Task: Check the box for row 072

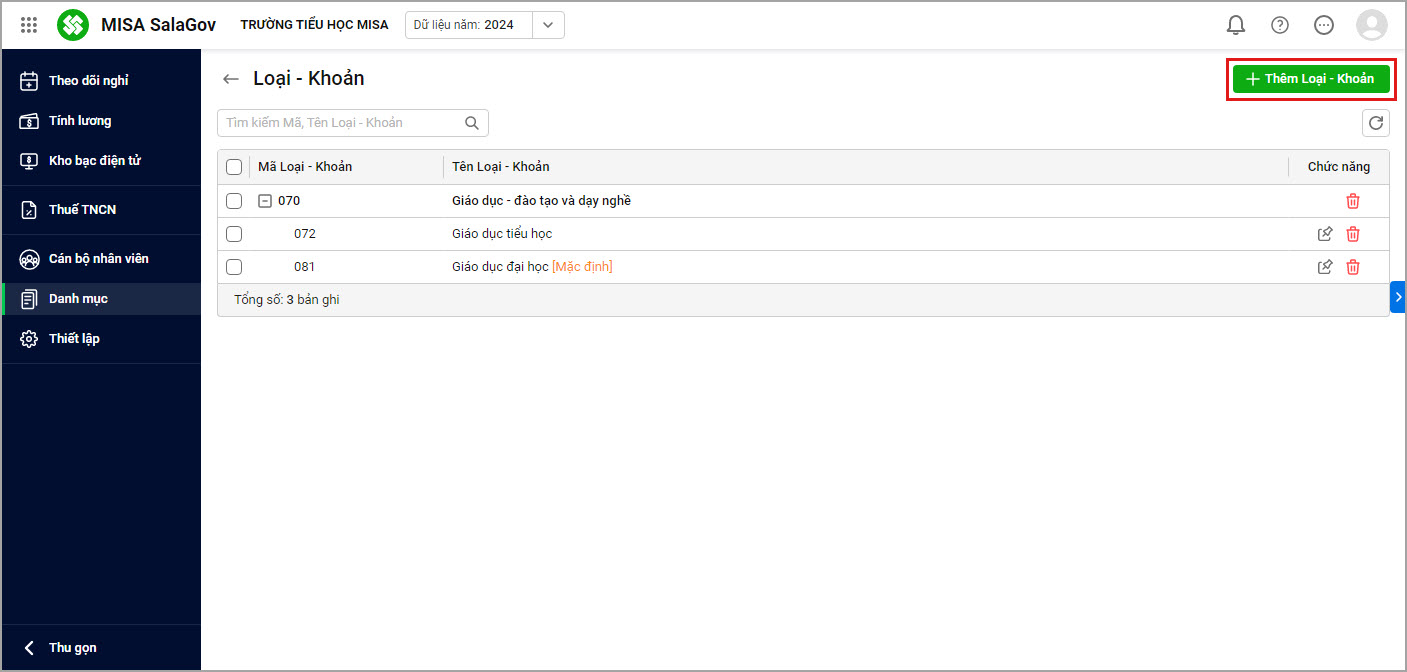Action: pyautogui.click(x=234, y=234)
